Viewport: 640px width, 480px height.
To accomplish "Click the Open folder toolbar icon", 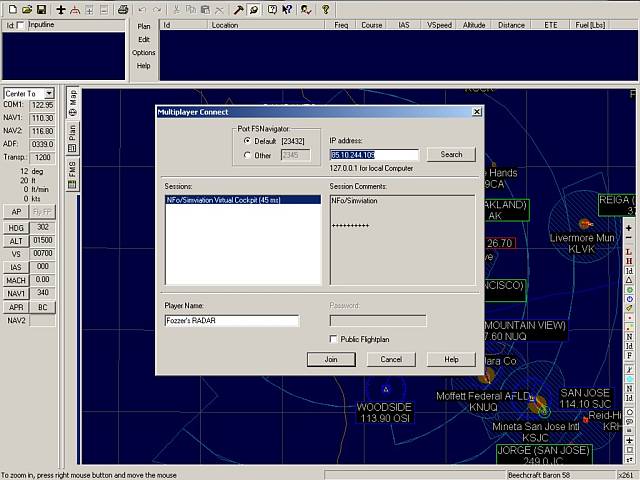I will point(25,9).
